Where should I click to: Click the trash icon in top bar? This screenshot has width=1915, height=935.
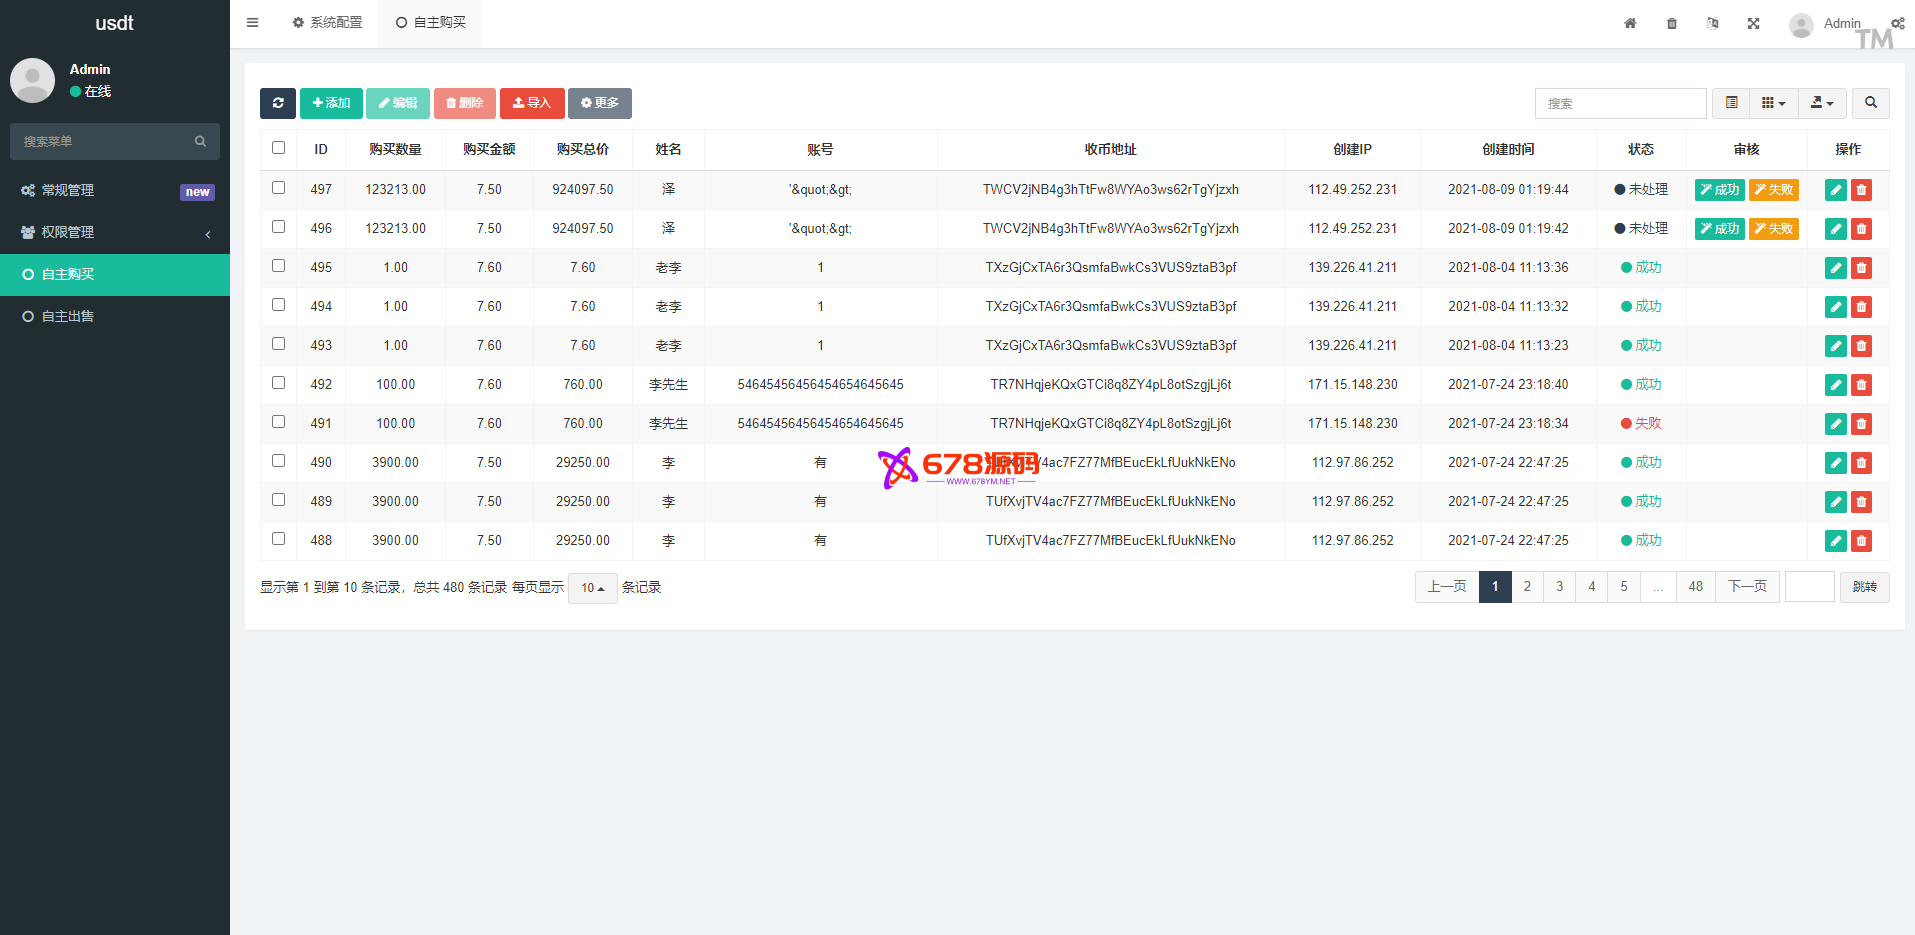pyautogui.click(x=1672, y=23)
